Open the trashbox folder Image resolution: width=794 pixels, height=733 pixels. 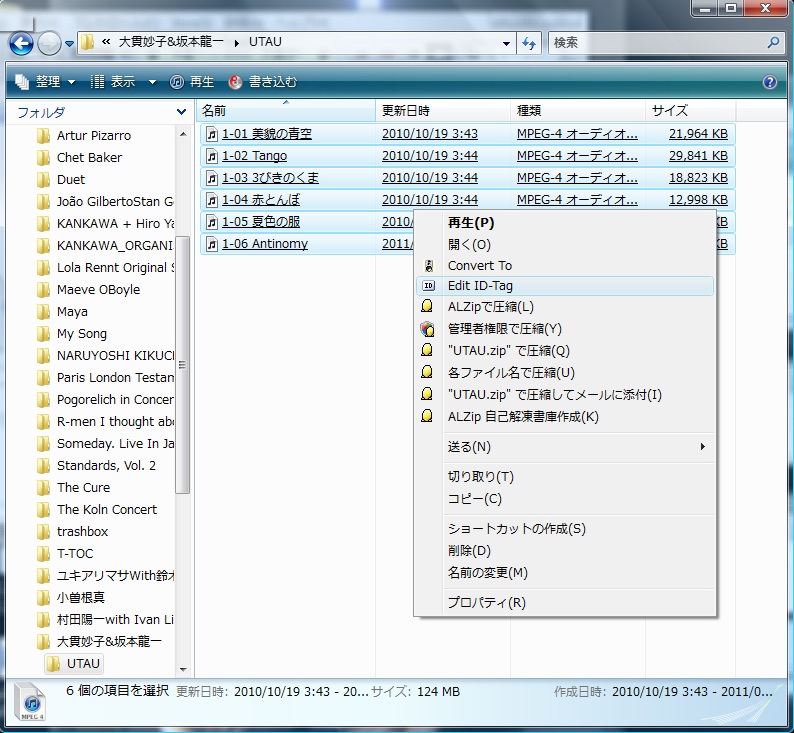click(x=83, y=532)
